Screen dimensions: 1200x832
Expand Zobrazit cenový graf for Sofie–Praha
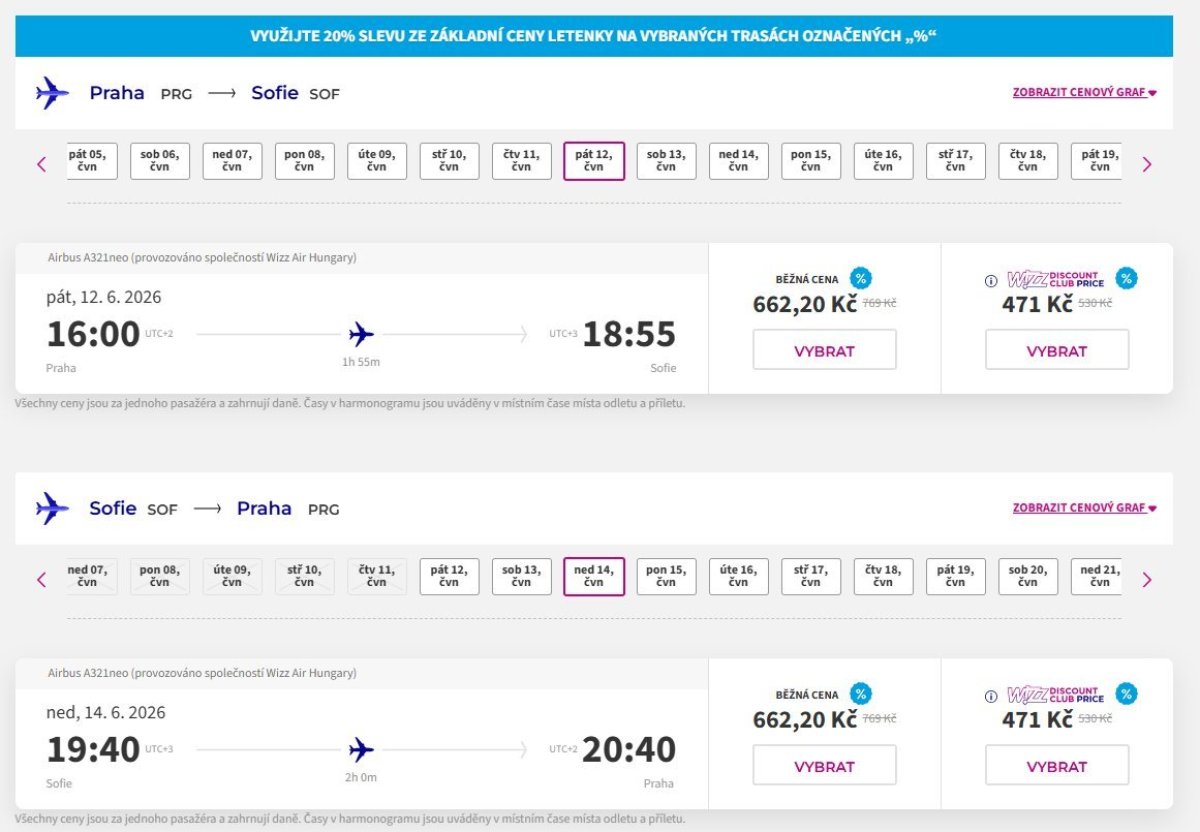tap(1084, 508)
